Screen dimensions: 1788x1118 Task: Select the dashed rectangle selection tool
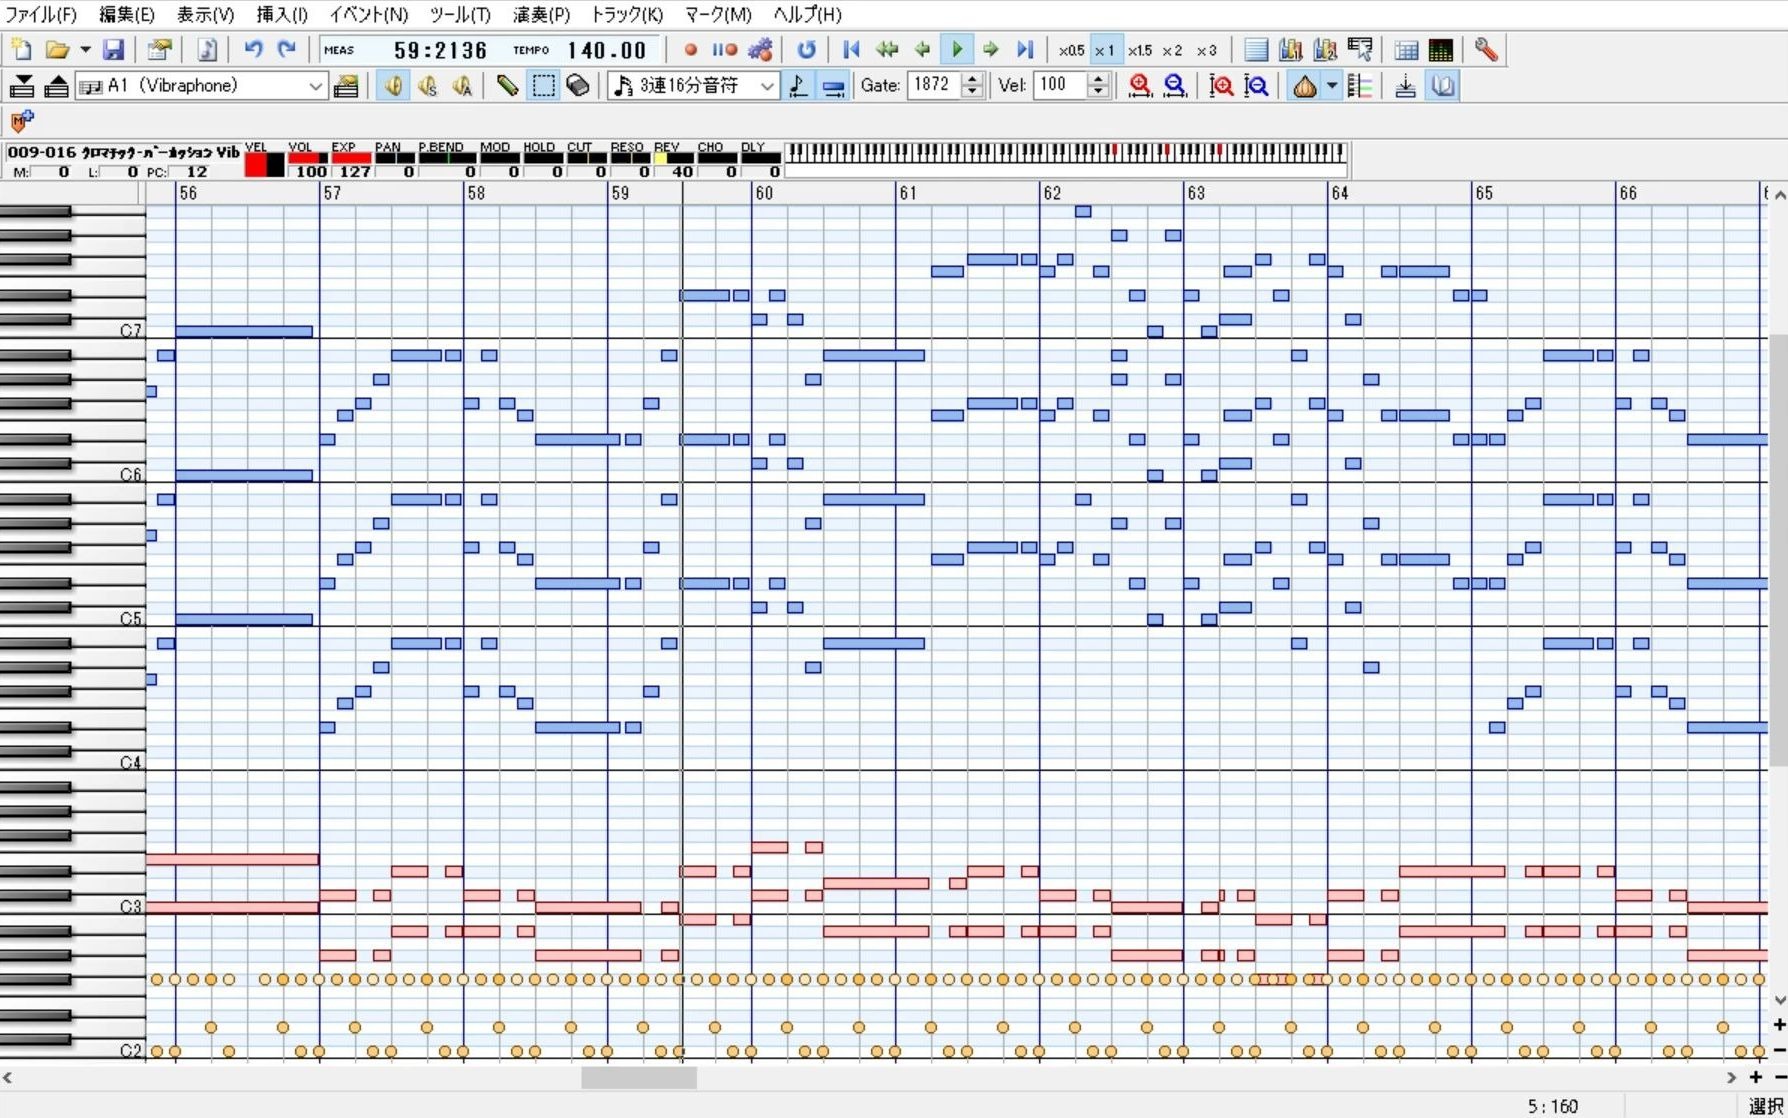pos(543,86)
